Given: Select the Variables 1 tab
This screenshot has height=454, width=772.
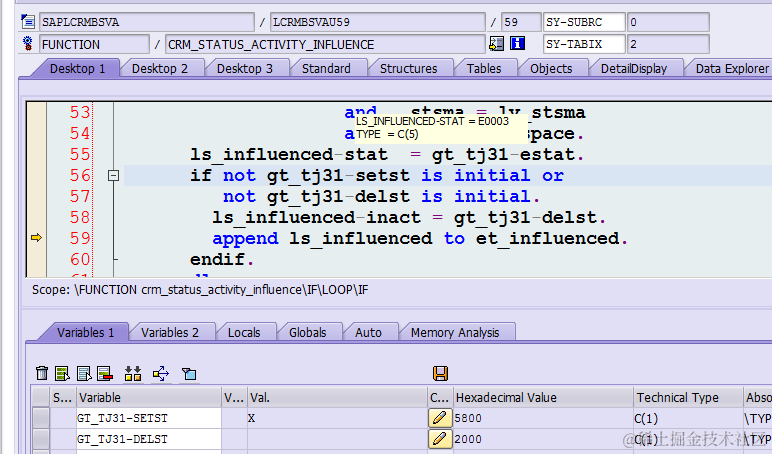Looking at the screenshot, I should (x=85, y=332).
